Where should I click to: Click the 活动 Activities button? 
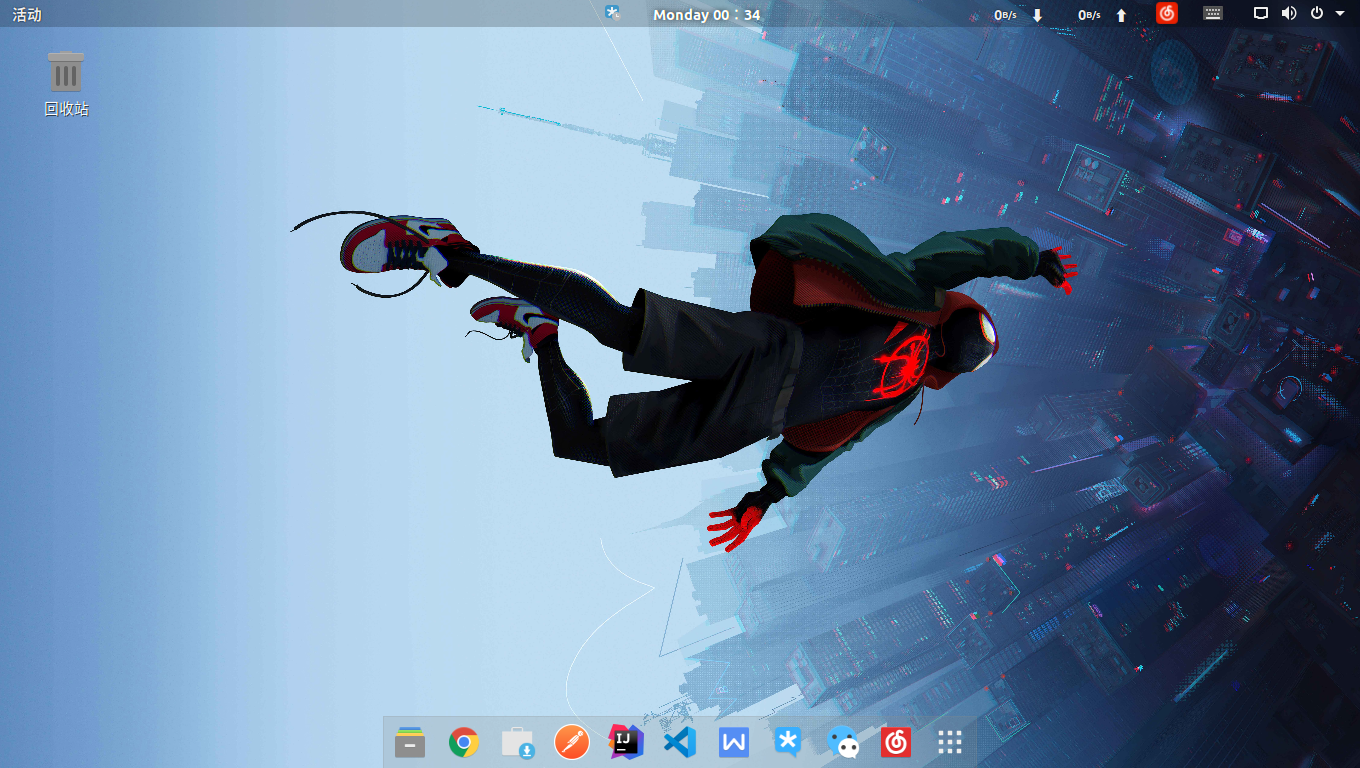click(x=27, y=14)
